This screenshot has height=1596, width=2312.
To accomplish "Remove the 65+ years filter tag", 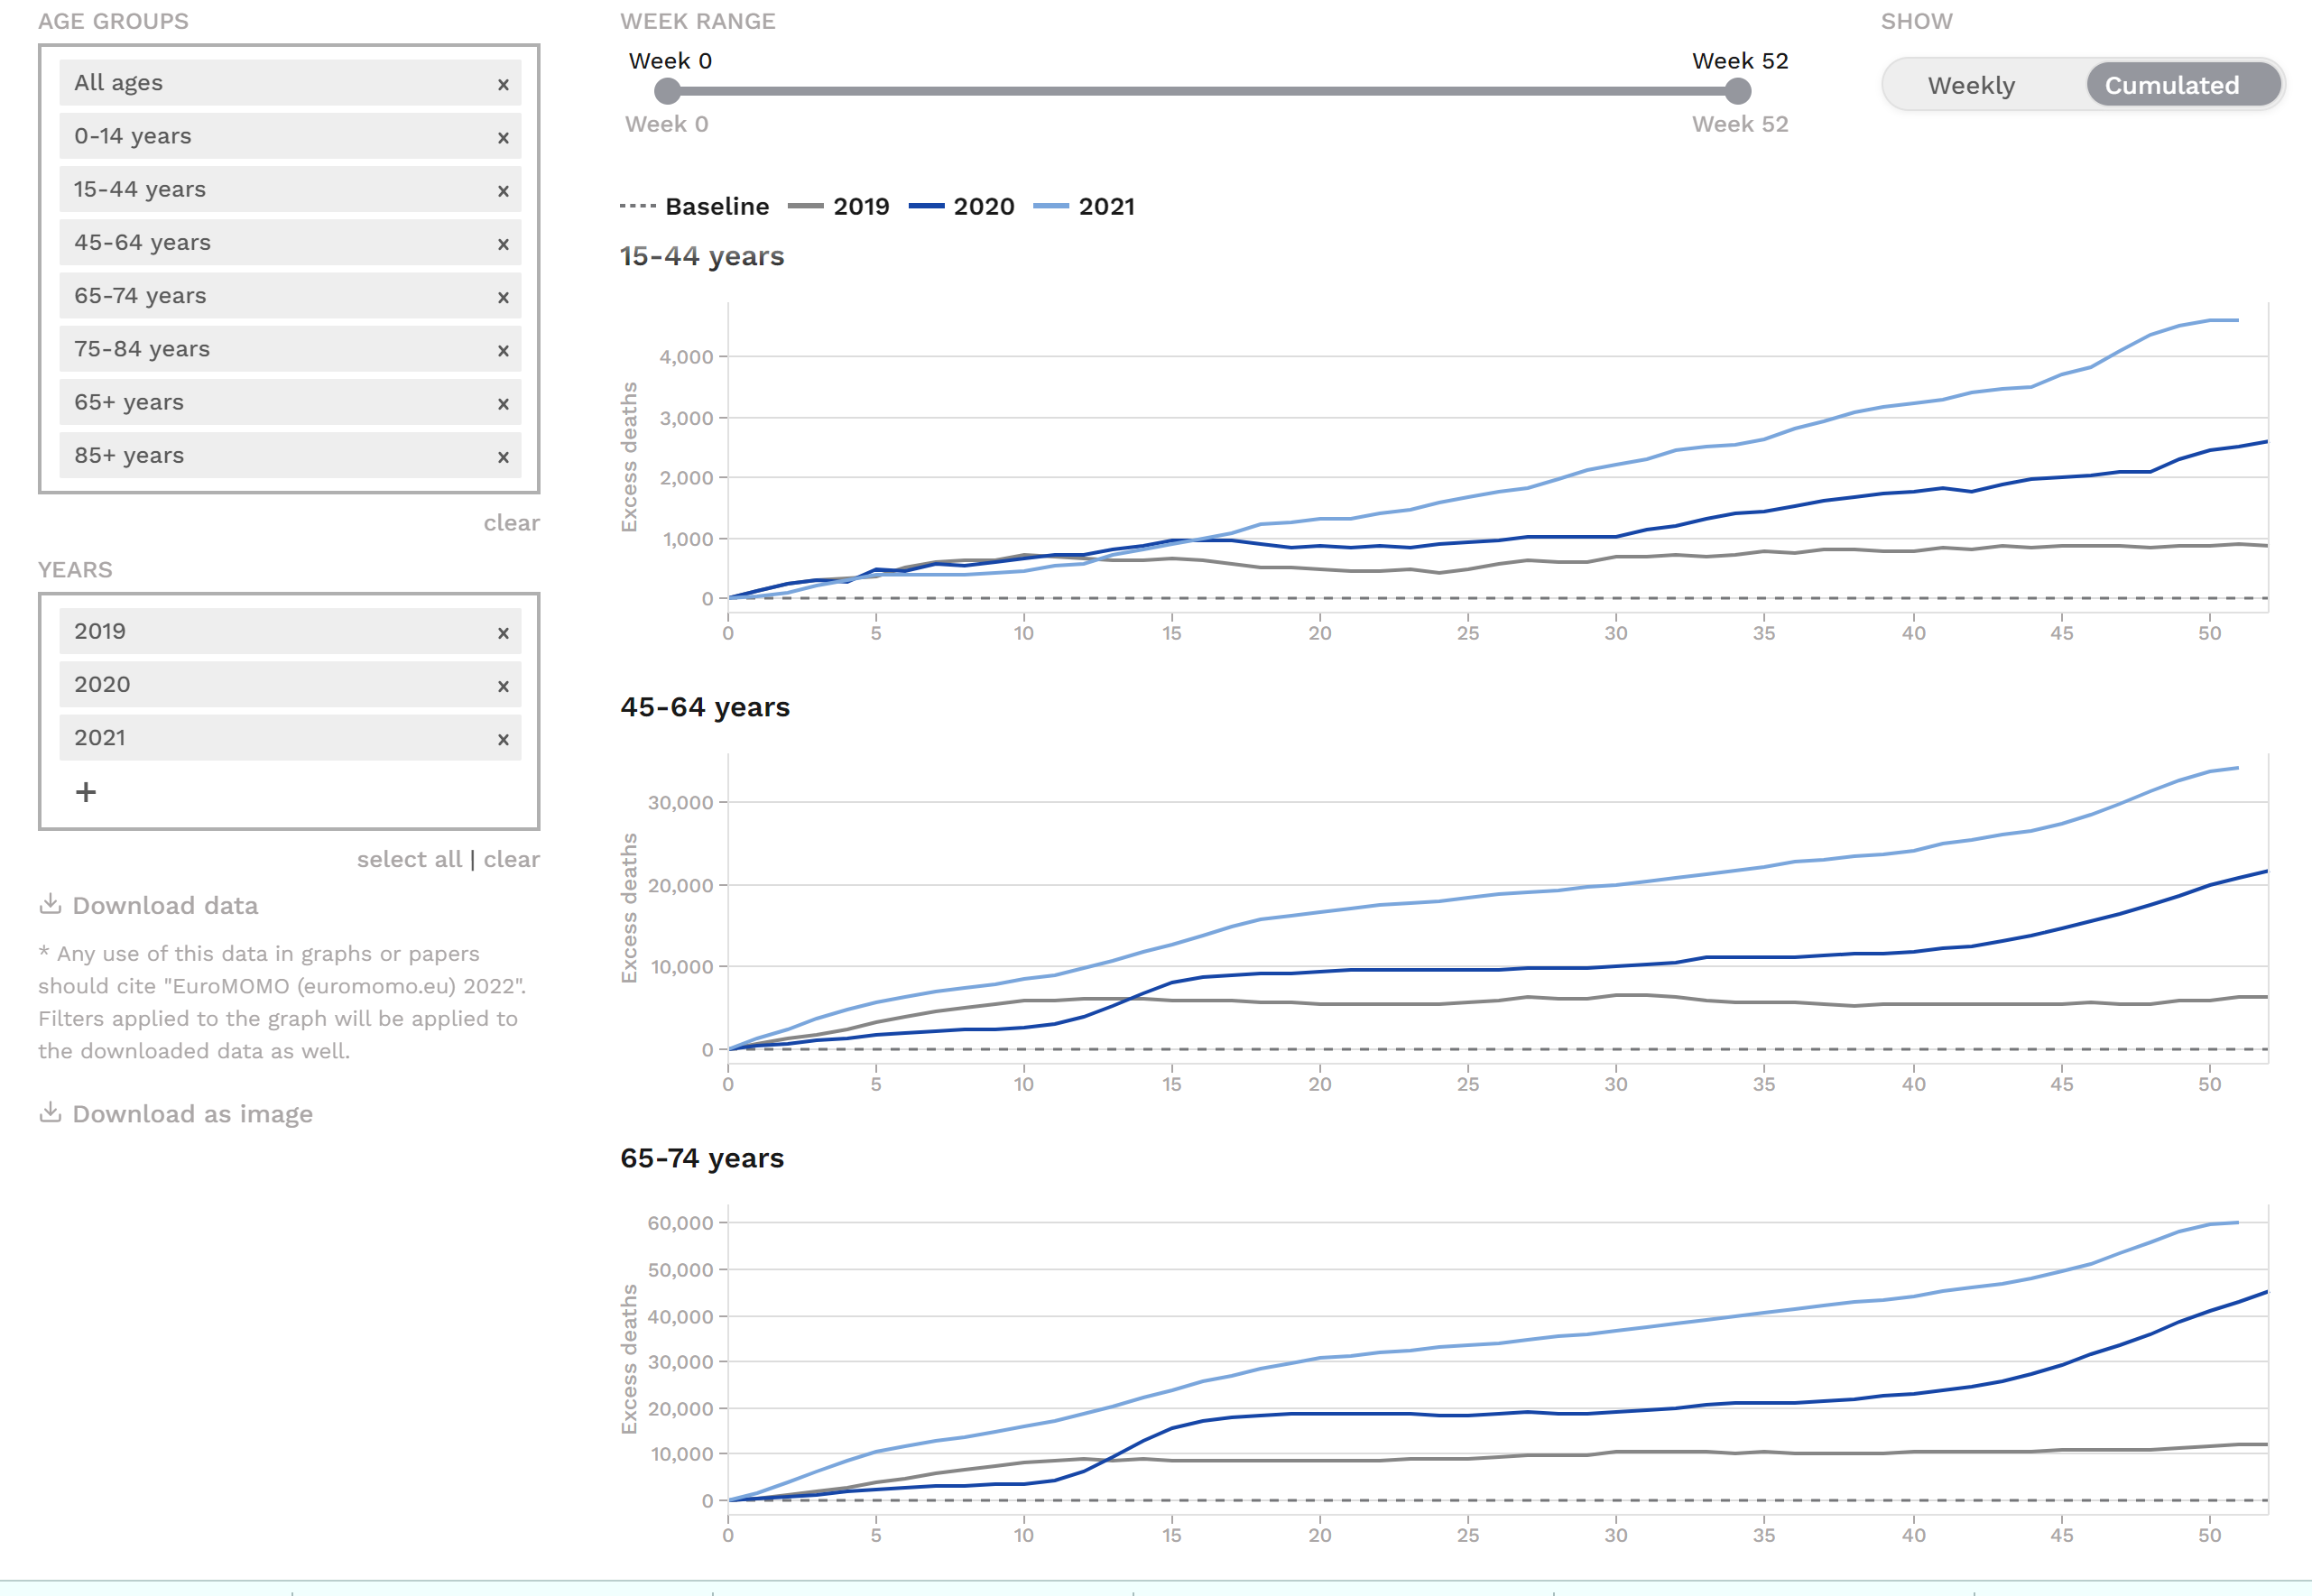I will pyautogui.click(x=503, y=403).
